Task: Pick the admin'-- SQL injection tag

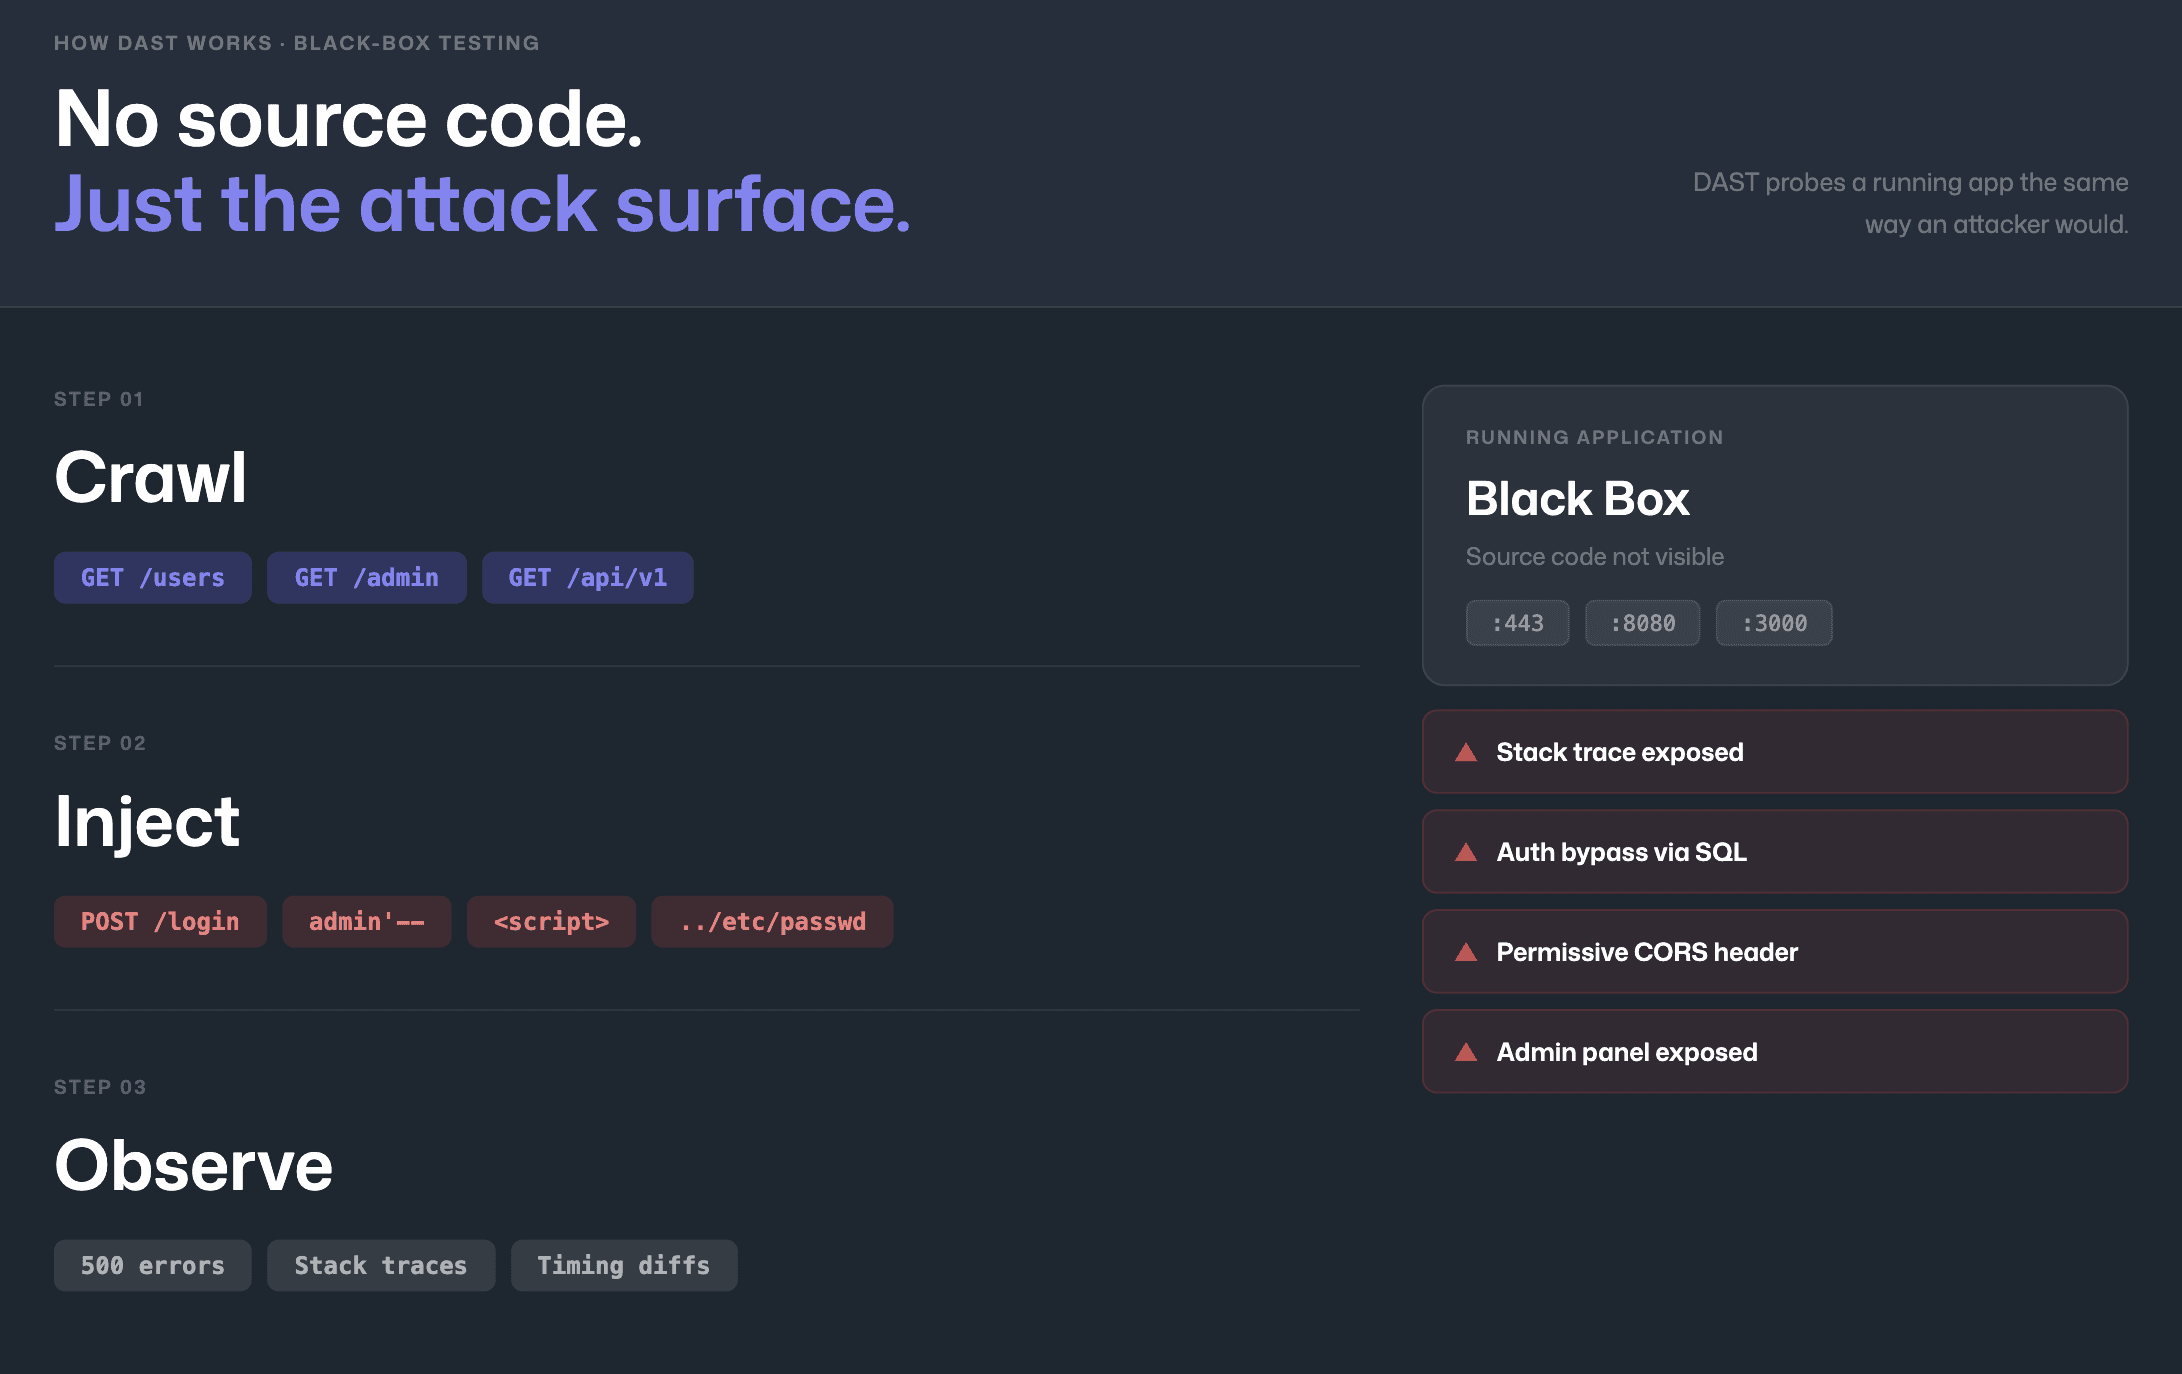Action: pos(366,922)
